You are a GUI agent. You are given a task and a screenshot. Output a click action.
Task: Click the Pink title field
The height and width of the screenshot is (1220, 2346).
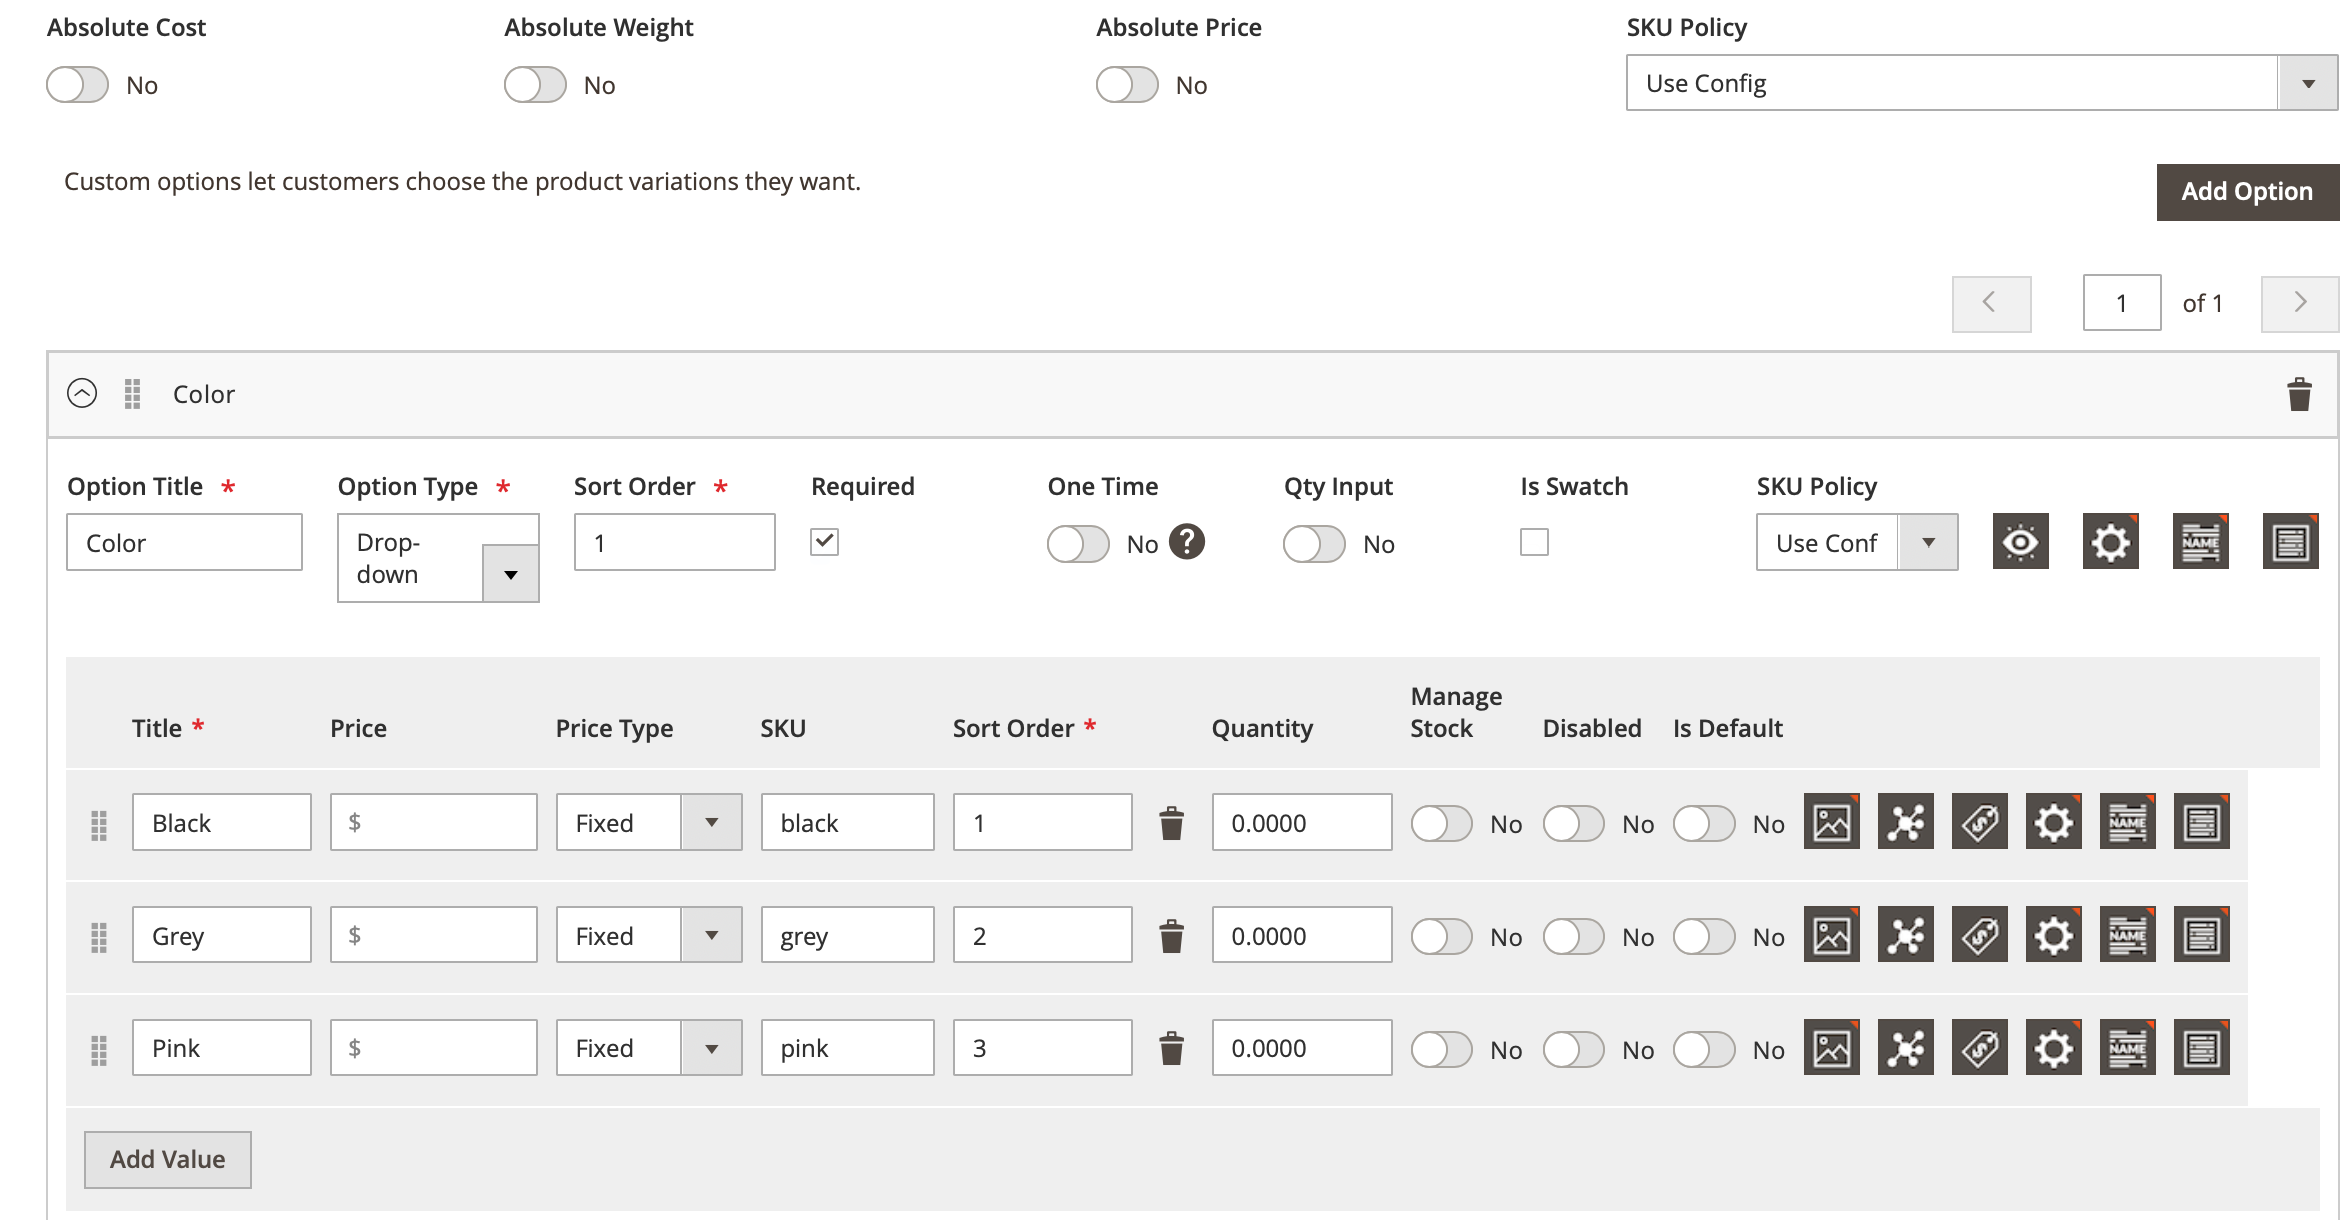[221, 1048]
